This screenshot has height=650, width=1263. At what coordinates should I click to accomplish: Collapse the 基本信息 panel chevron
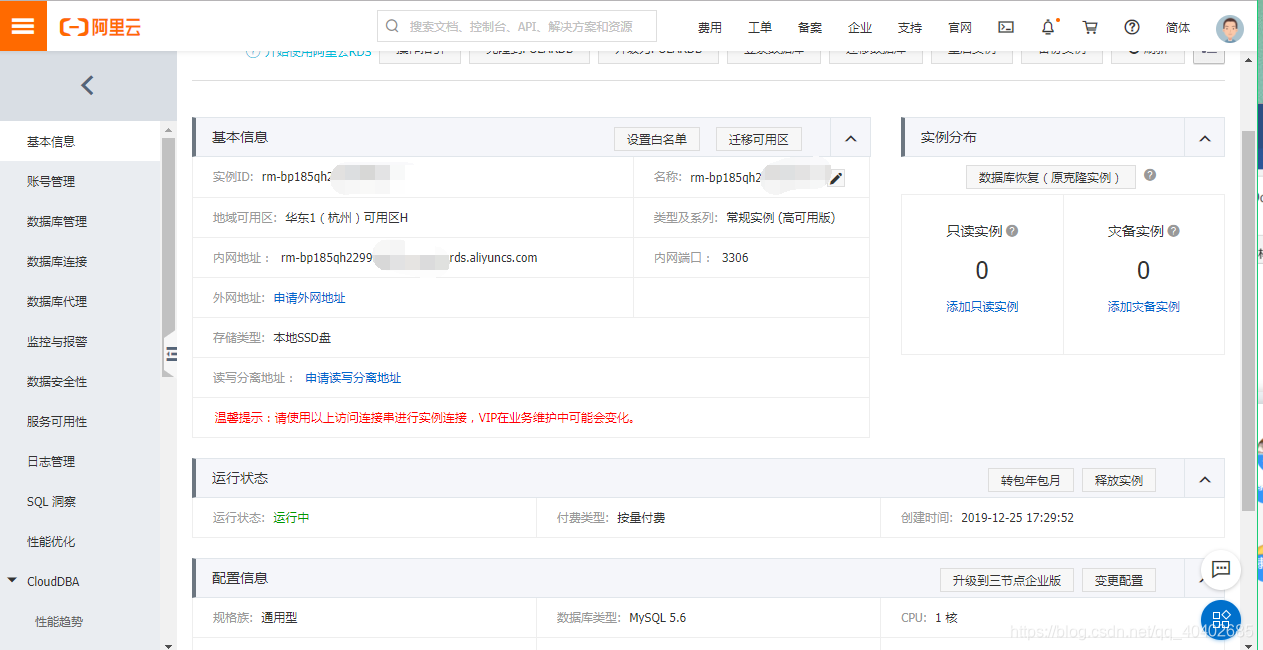click(x=851, y=137)
